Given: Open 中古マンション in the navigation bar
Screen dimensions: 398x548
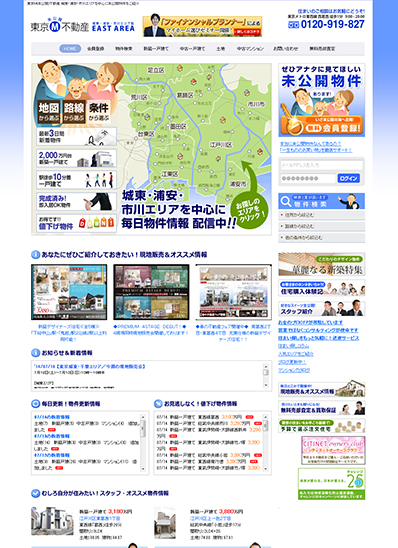Looking at the screenshot, I should (250, 49).
